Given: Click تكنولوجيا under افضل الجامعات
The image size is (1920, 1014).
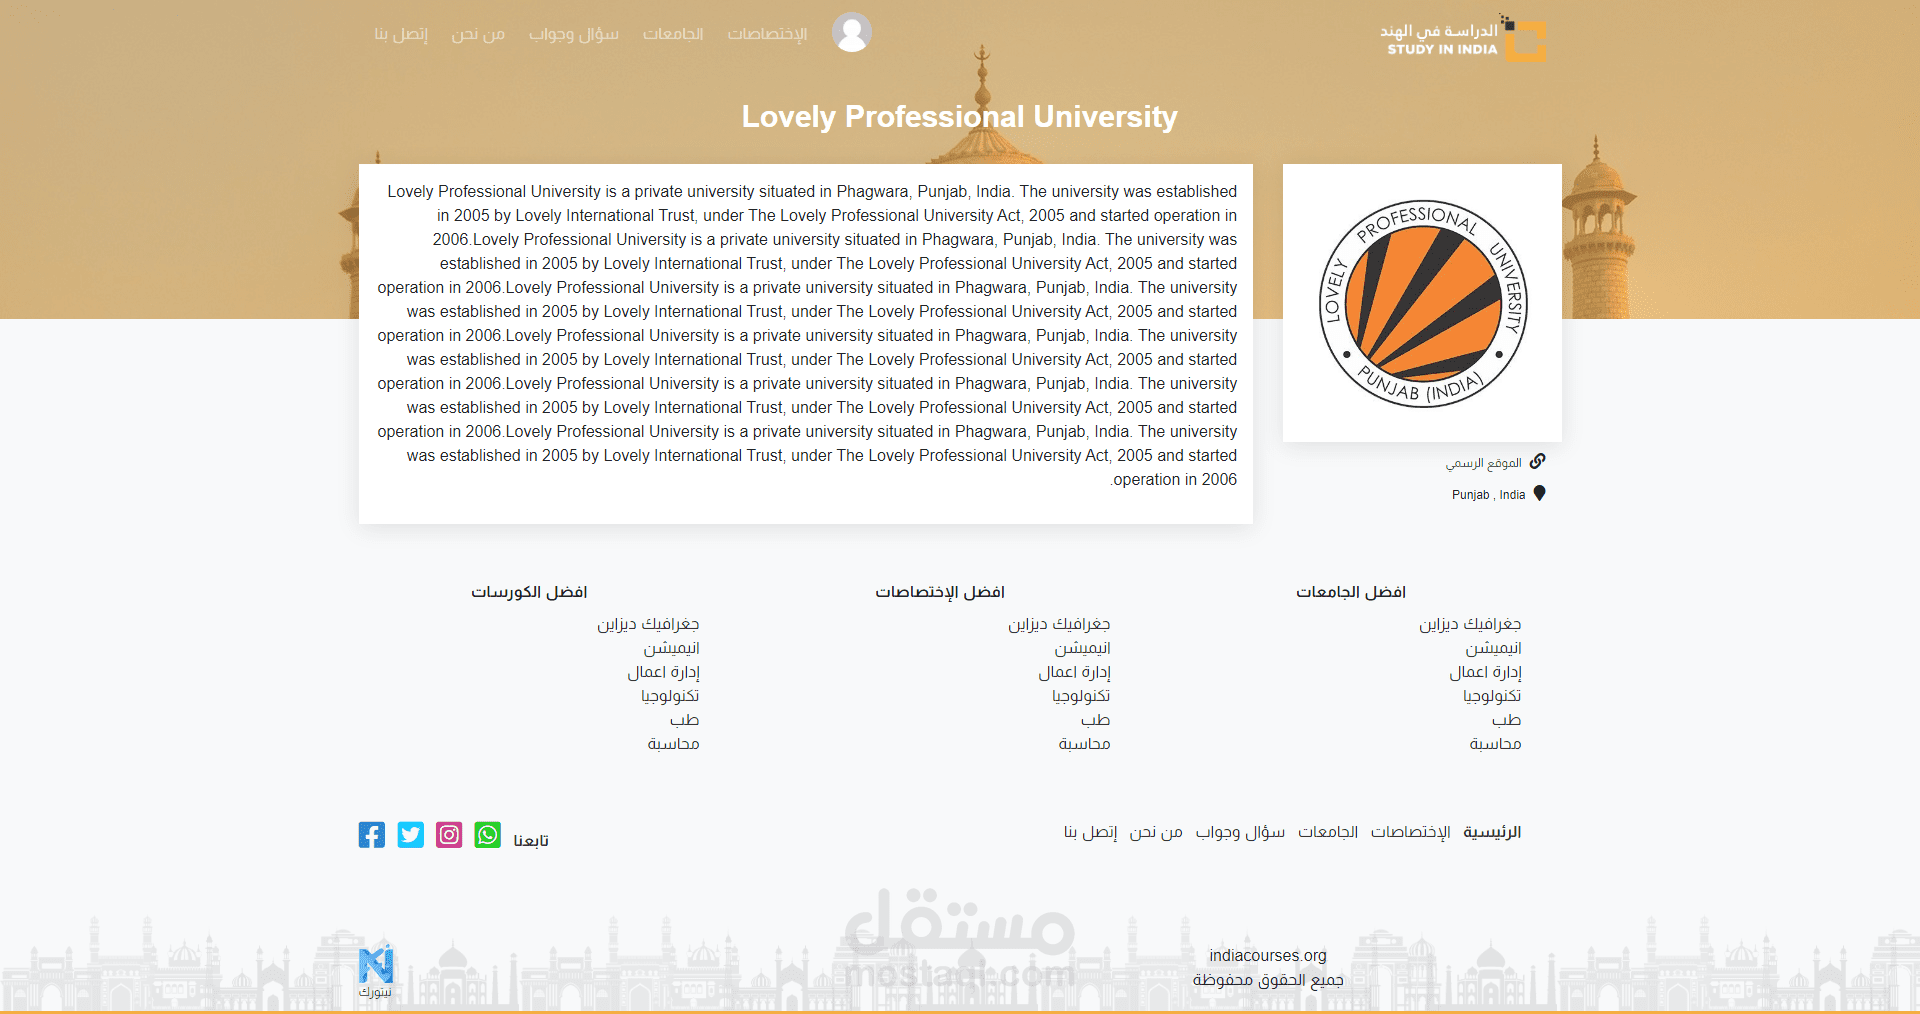Looking at the screenshot, I should click(1492, 696).
